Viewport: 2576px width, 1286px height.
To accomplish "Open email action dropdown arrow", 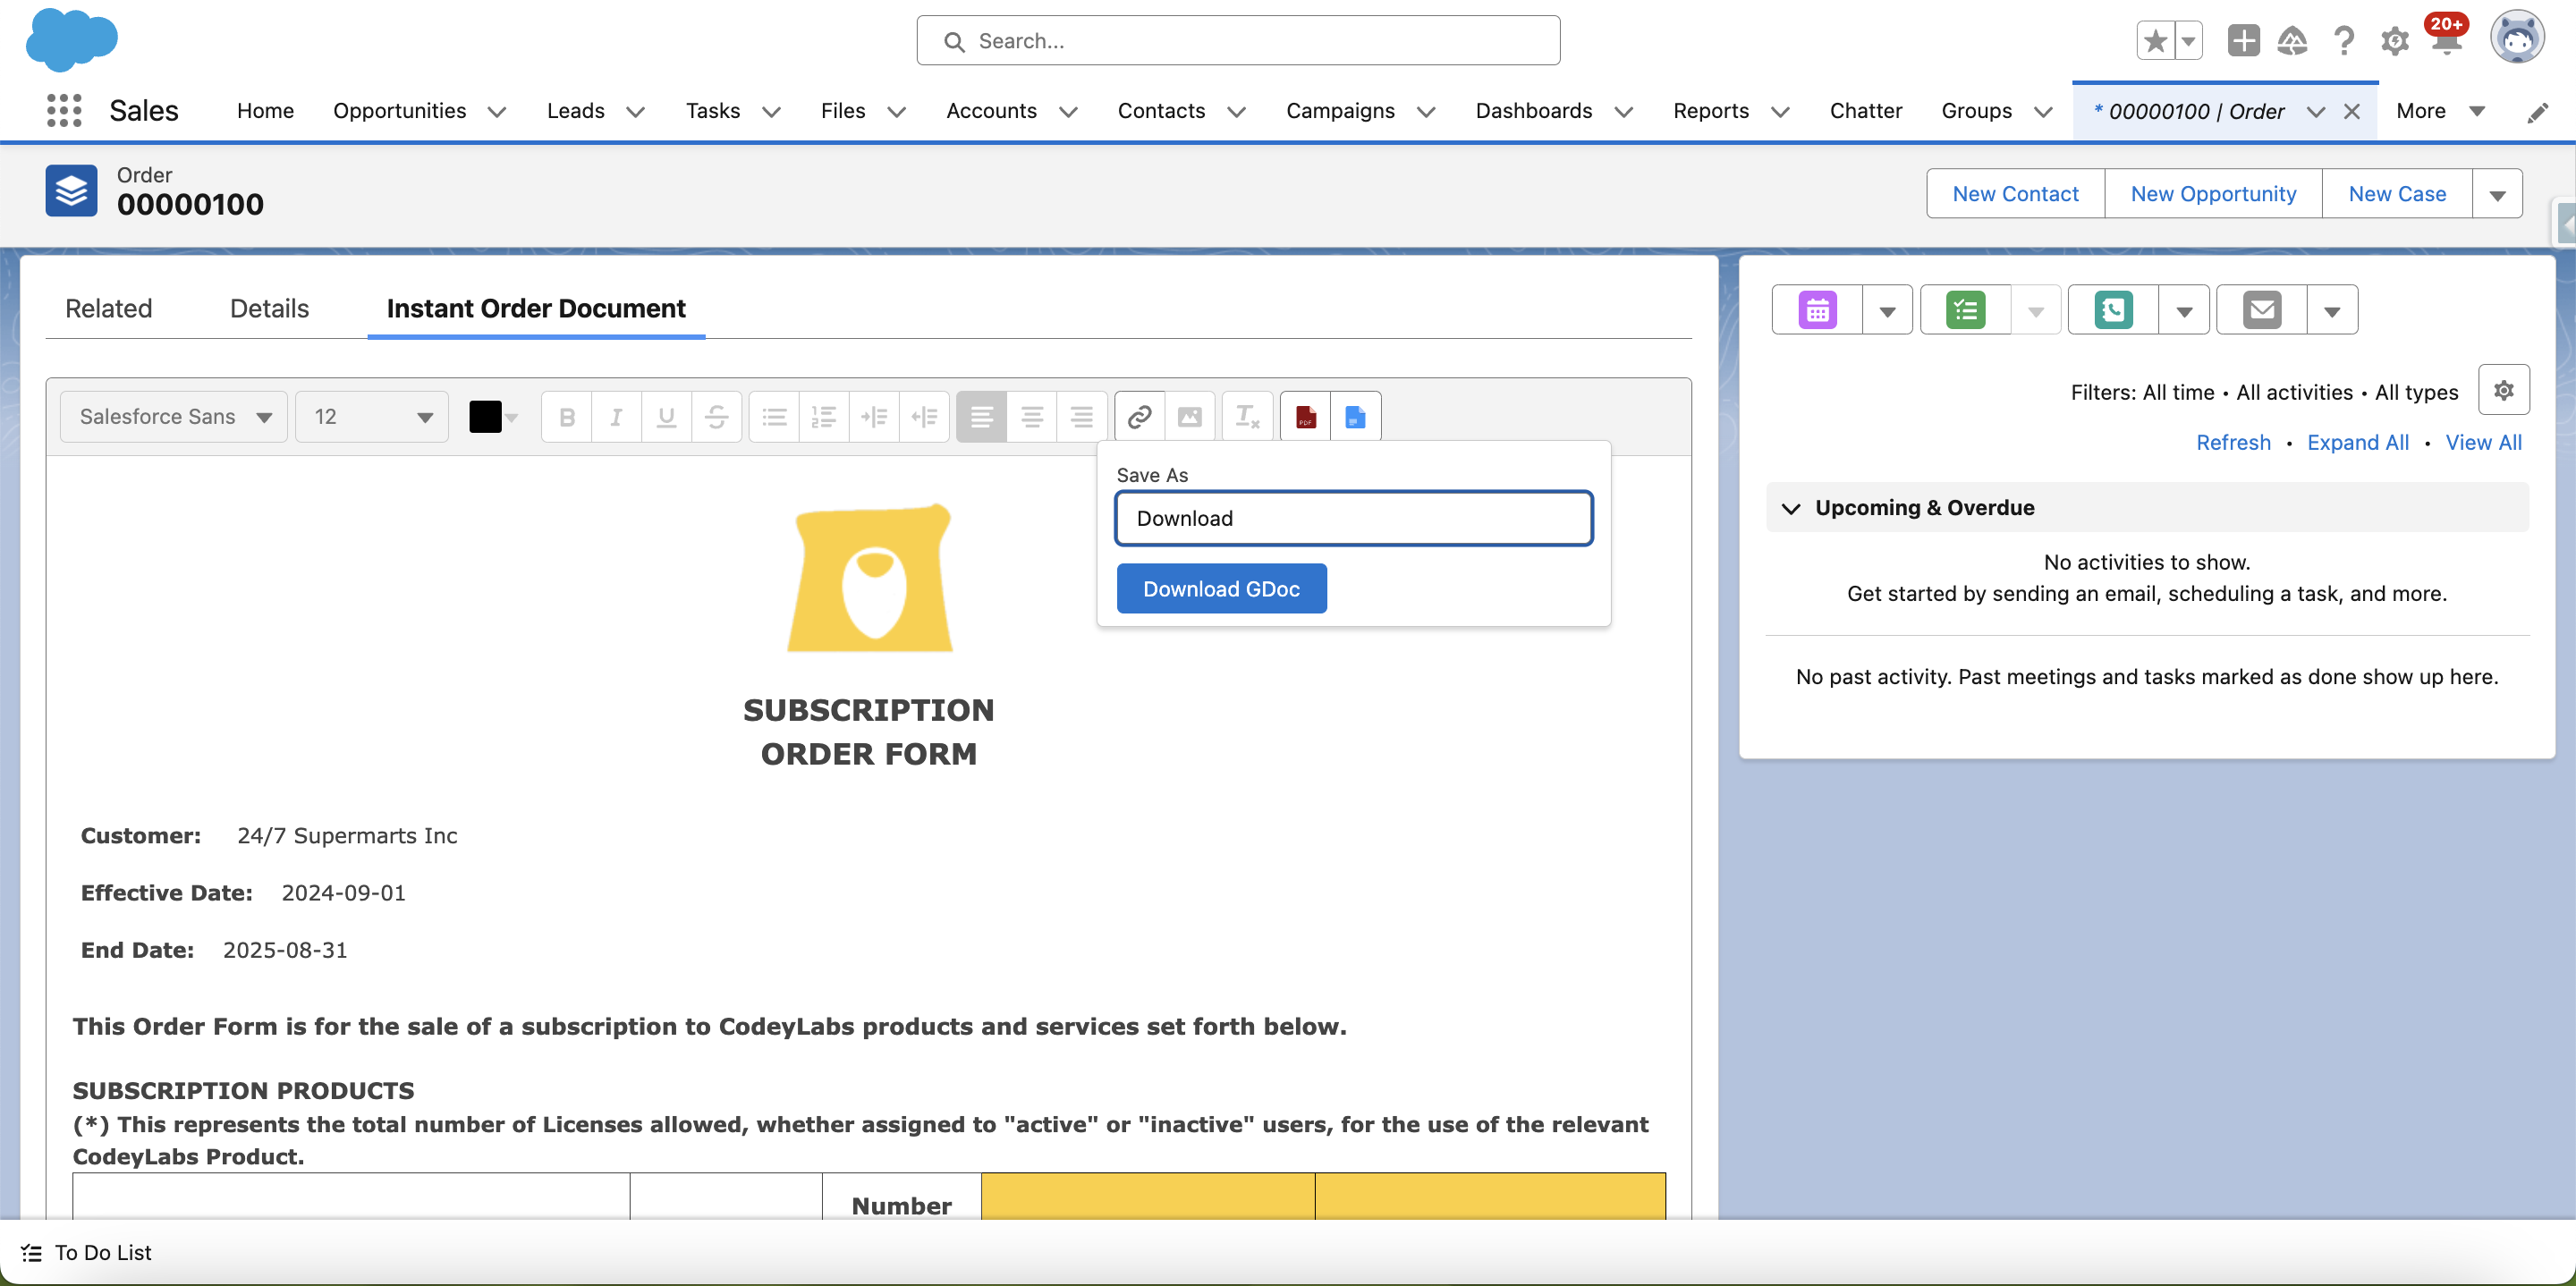I will tap(2331, 310).
